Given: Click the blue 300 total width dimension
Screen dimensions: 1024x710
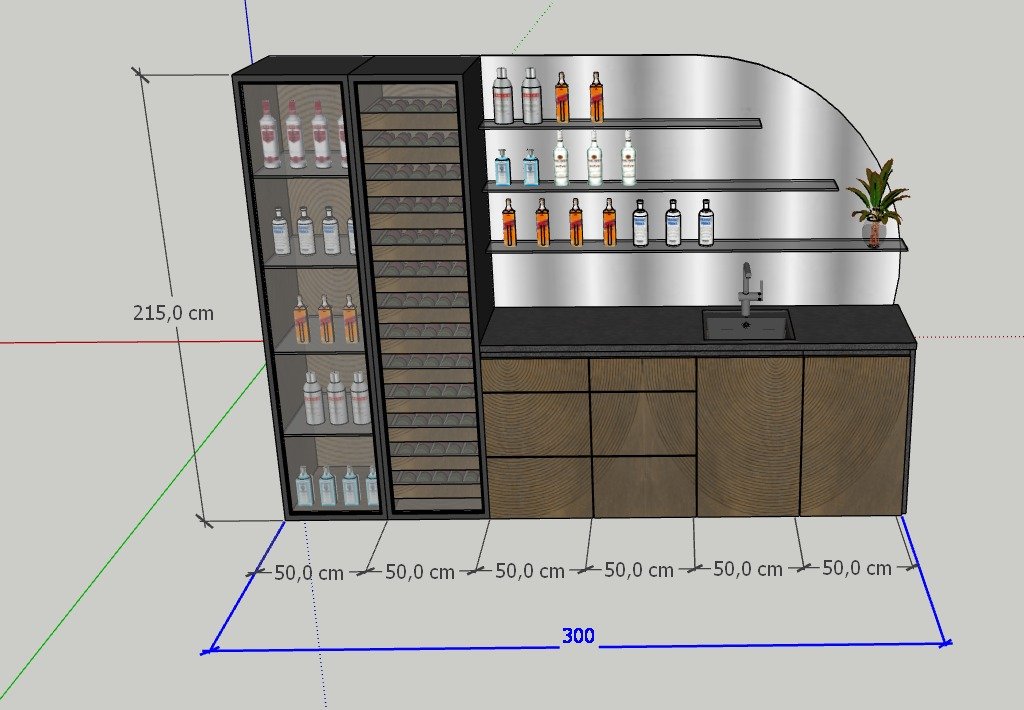Looking at the screenshot, I should [578, 636].
